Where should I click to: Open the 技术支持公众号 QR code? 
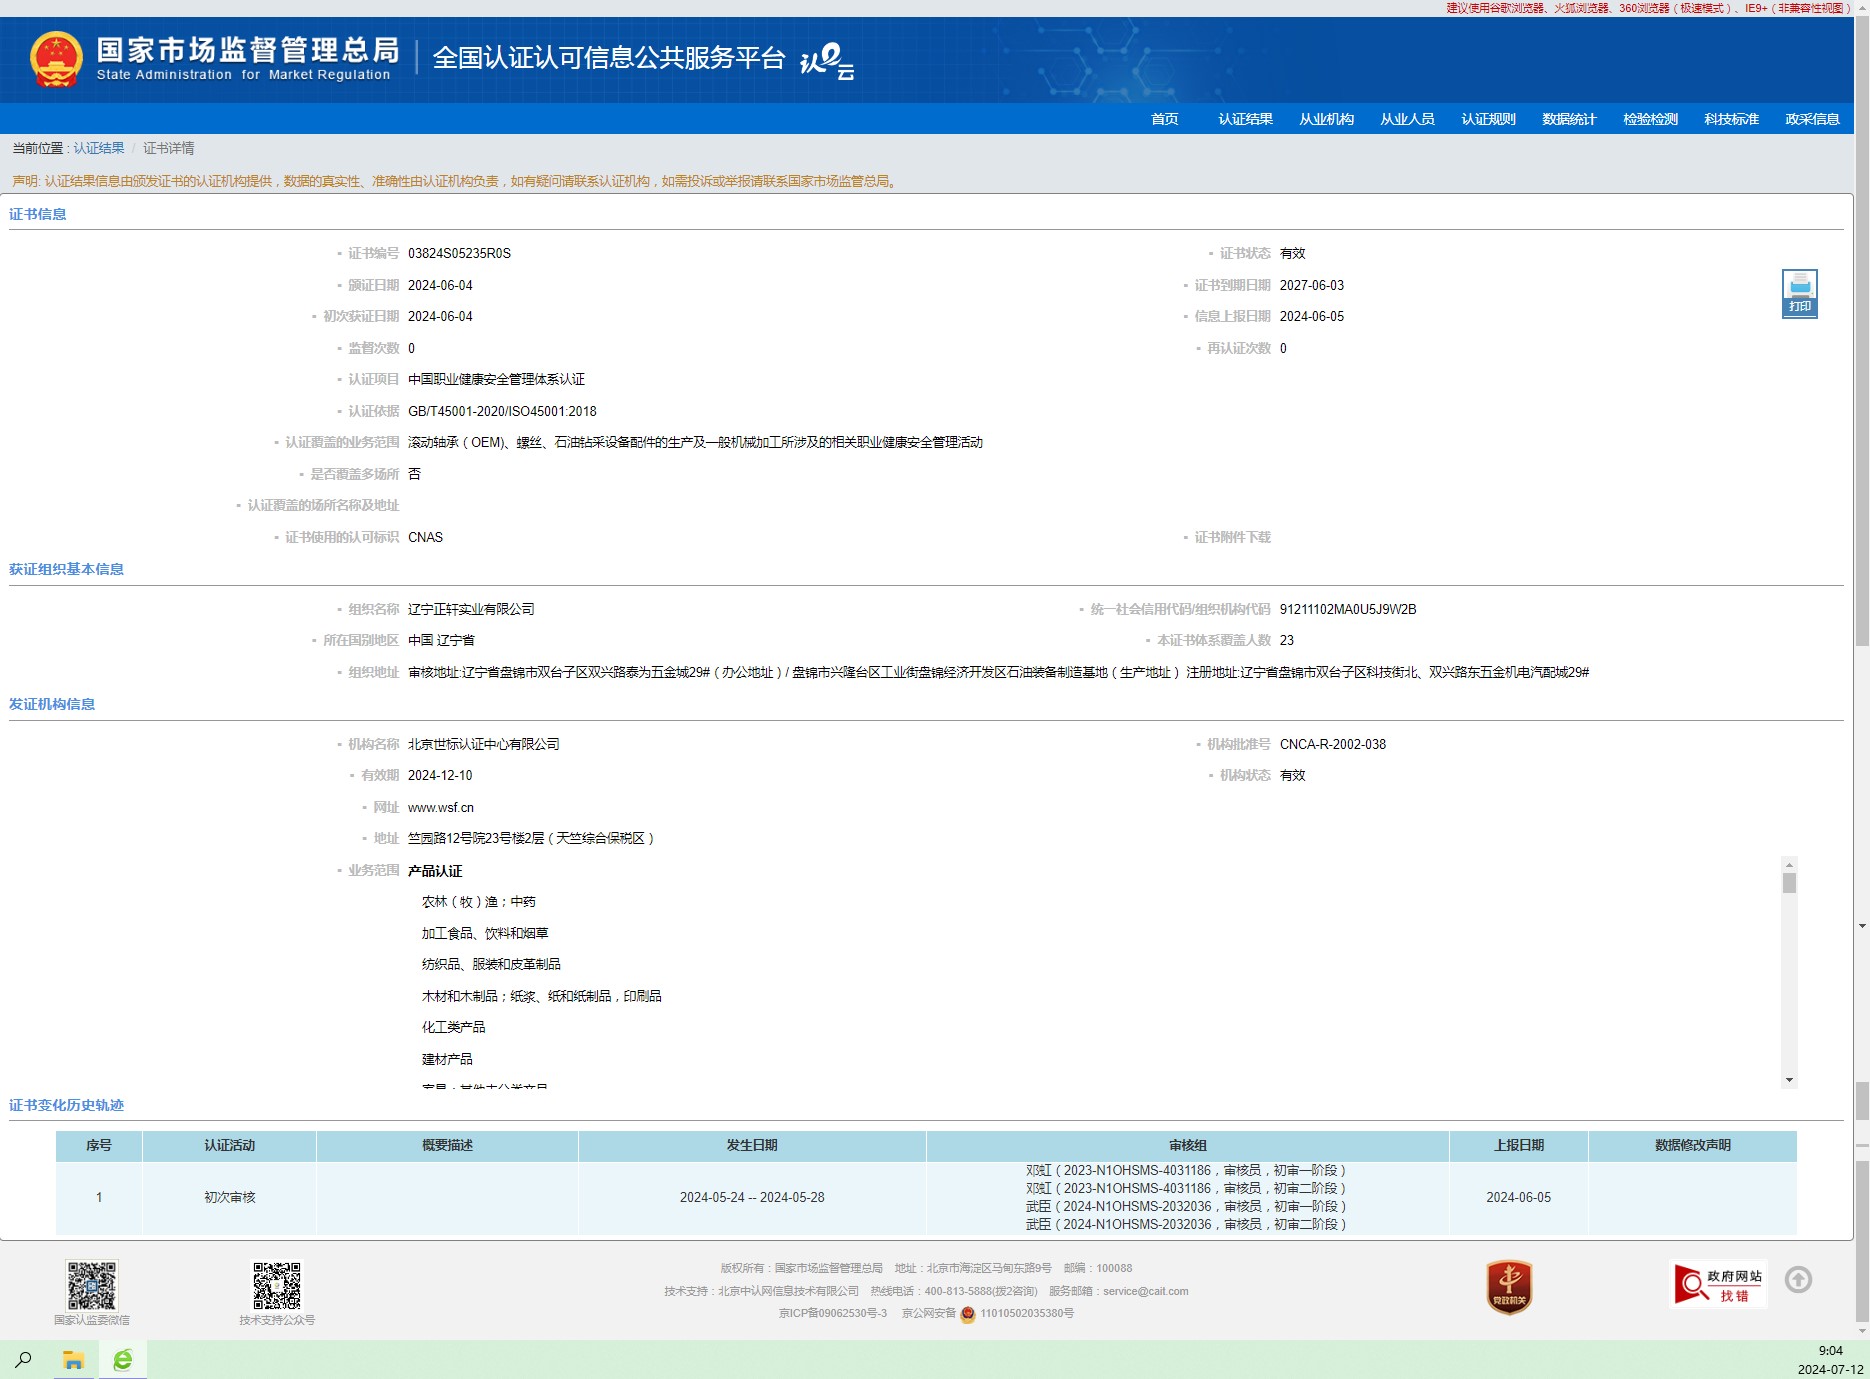pos(277,1285)
